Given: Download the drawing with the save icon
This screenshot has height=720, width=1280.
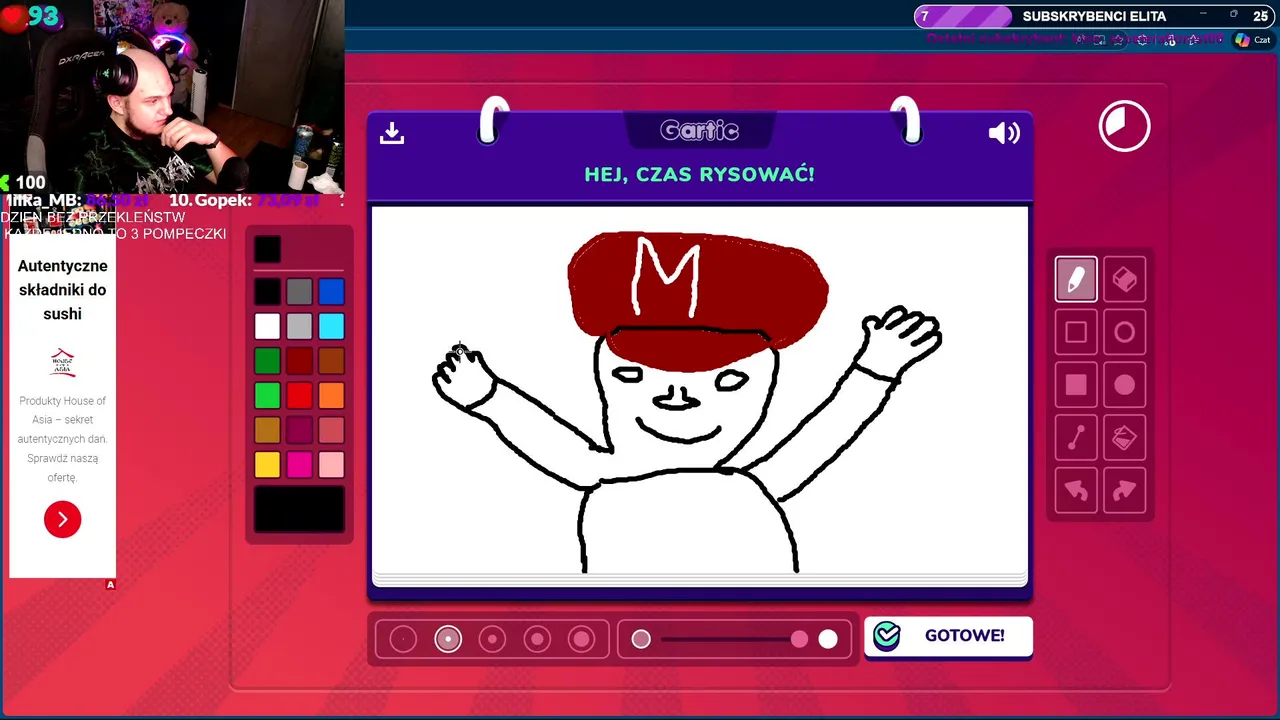Looking at the screenshot, I should (x=392, y=133).
